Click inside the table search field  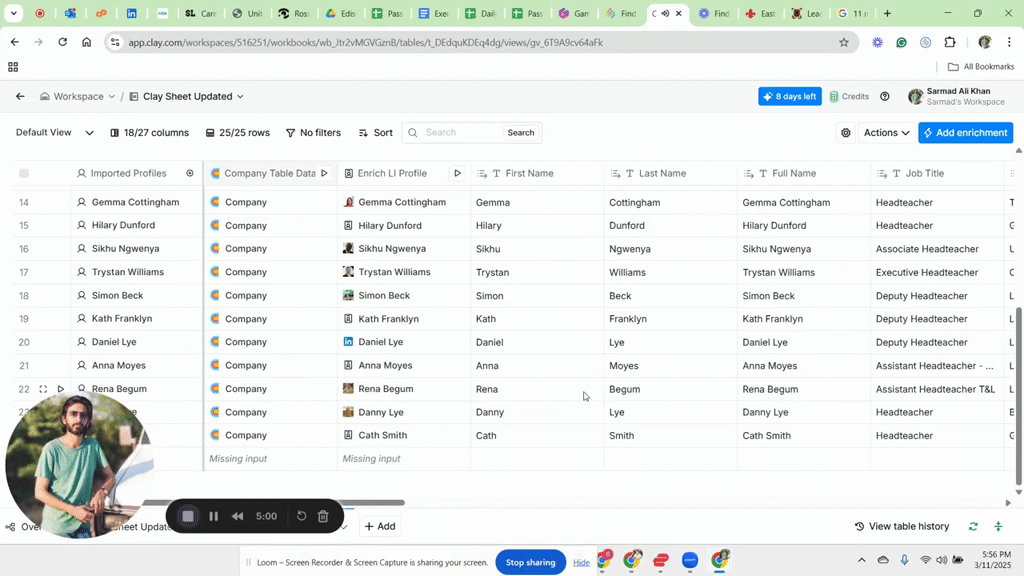pos(460,133)
